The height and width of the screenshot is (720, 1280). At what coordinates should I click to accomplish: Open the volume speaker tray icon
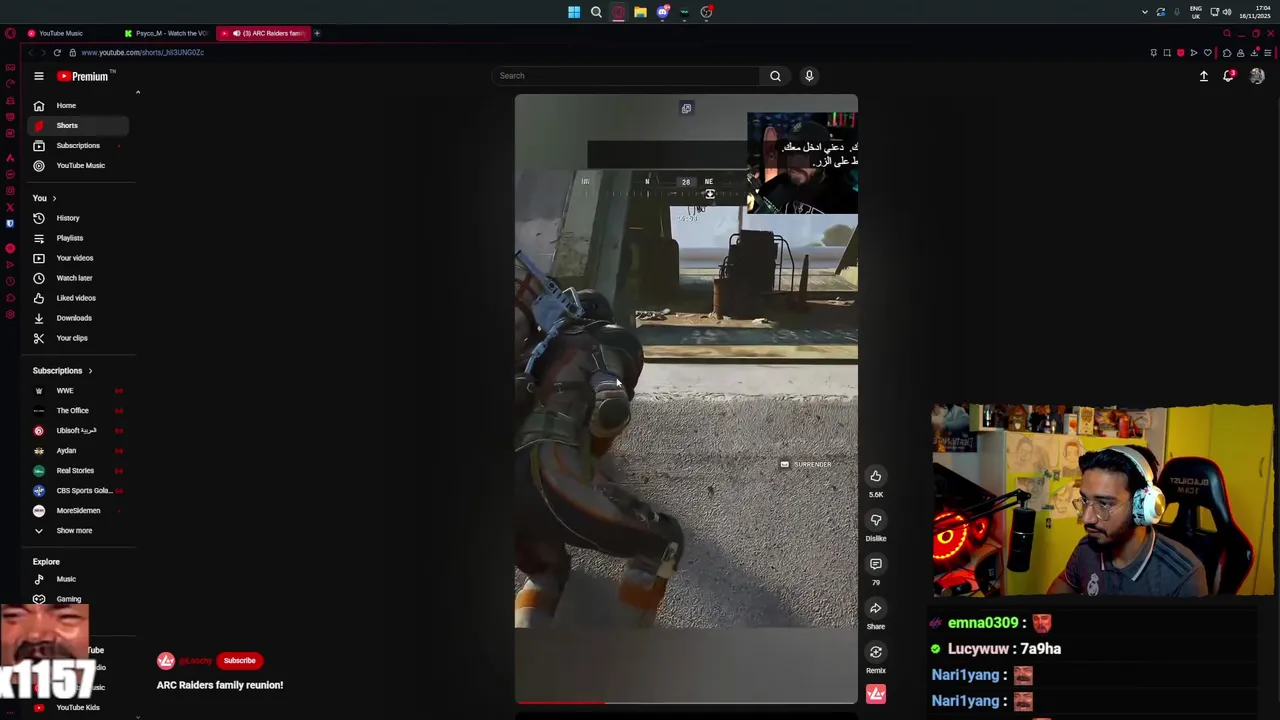1227,12
